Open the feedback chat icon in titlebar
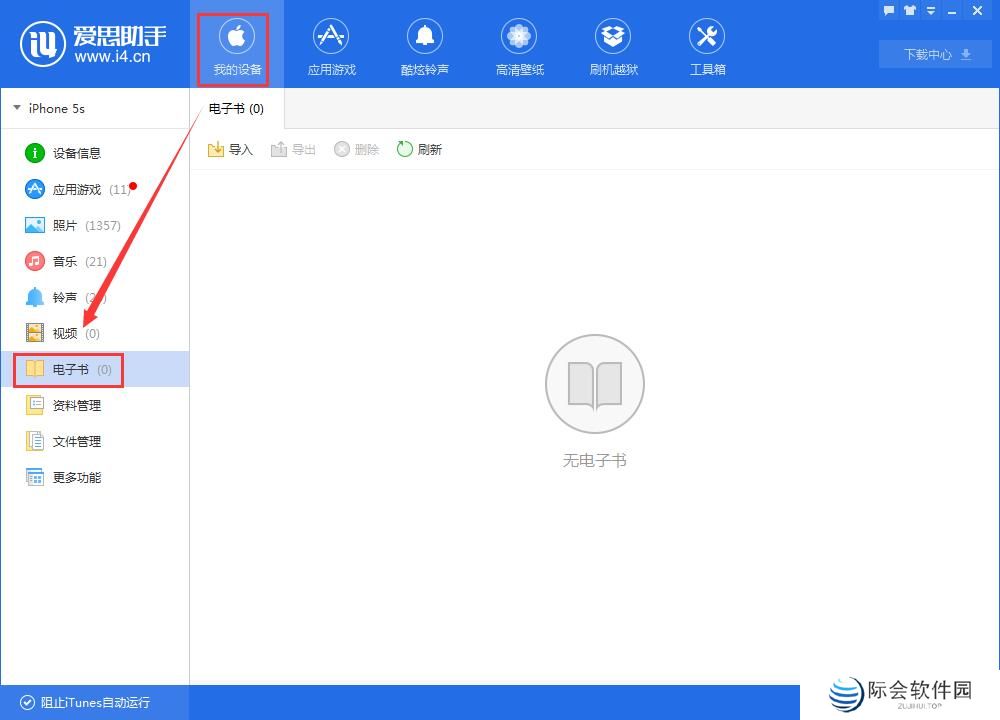 (x=888, y=10)
